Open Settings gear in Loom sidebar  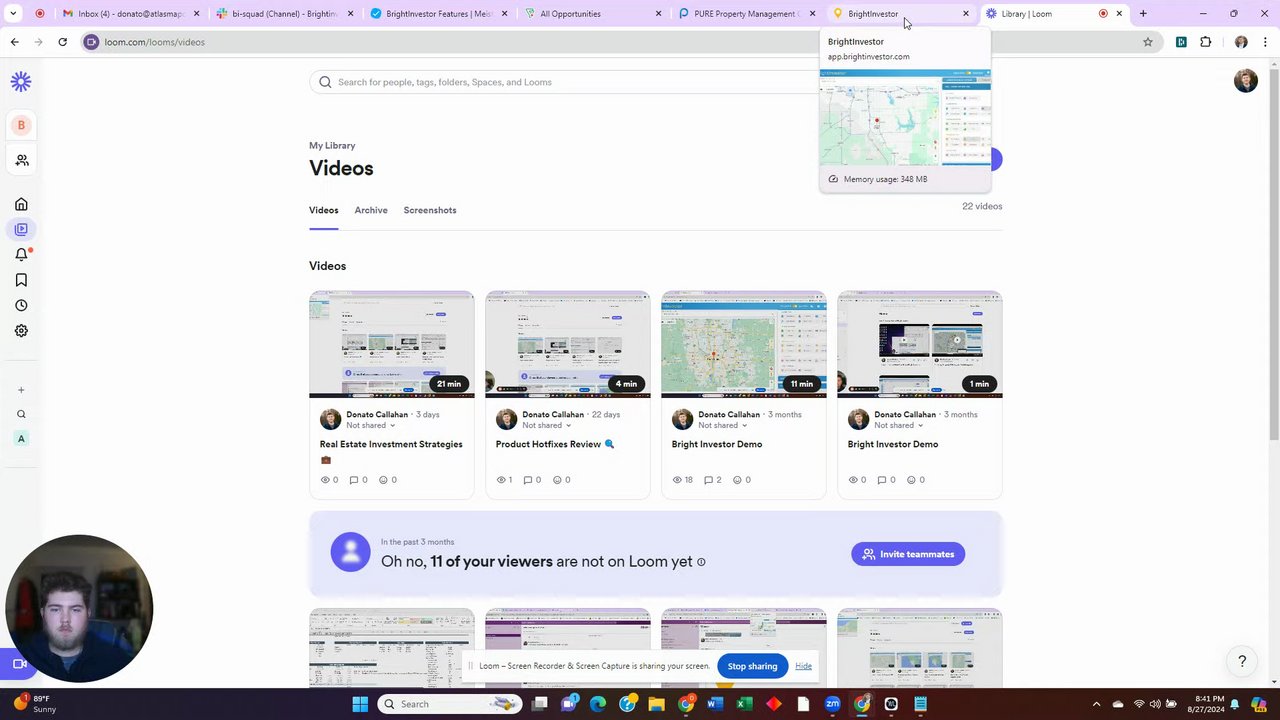21,331
